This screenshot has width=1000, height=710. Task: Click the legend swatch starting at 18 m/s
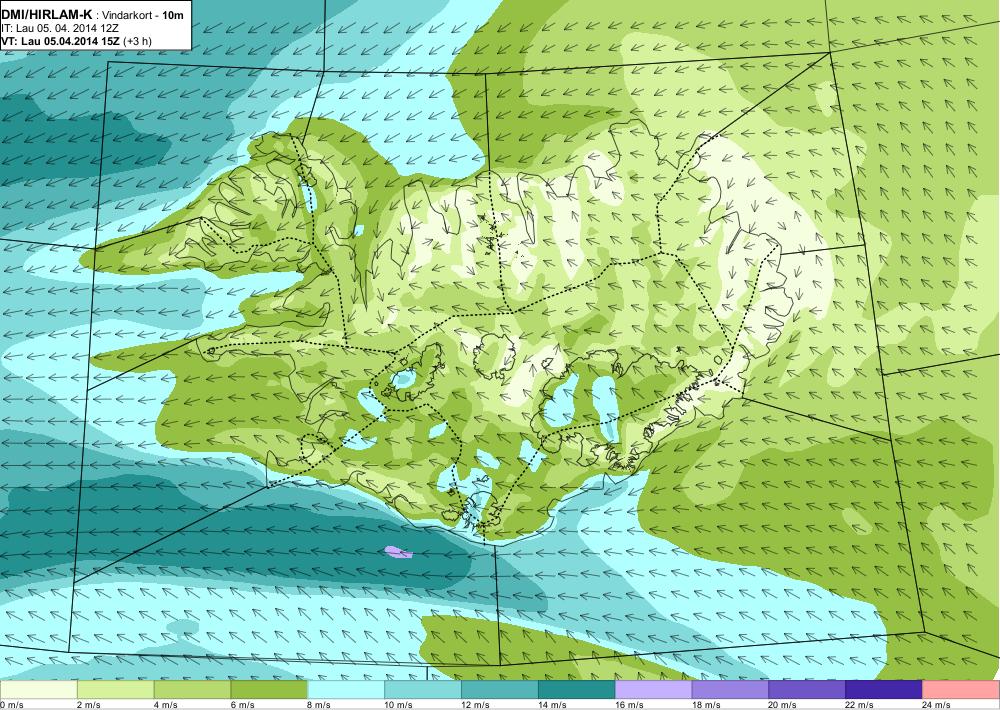click(730, 690)
